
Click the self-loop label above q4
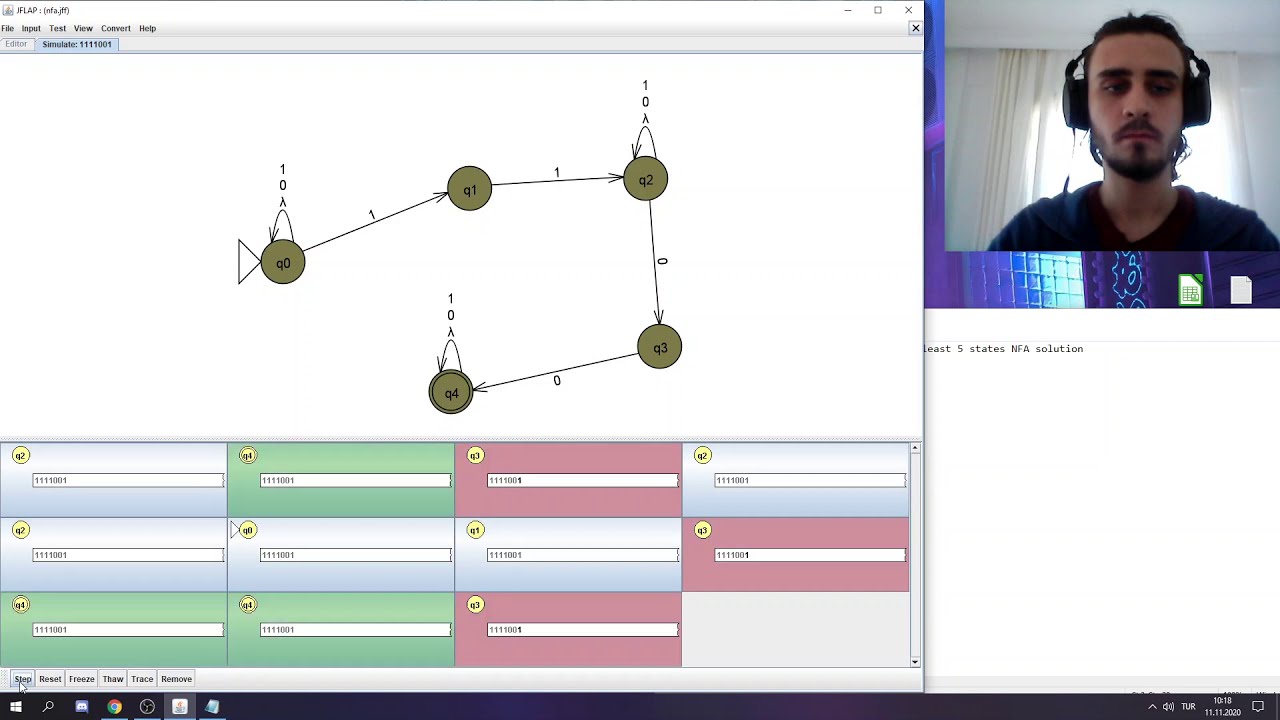(451, 315)
